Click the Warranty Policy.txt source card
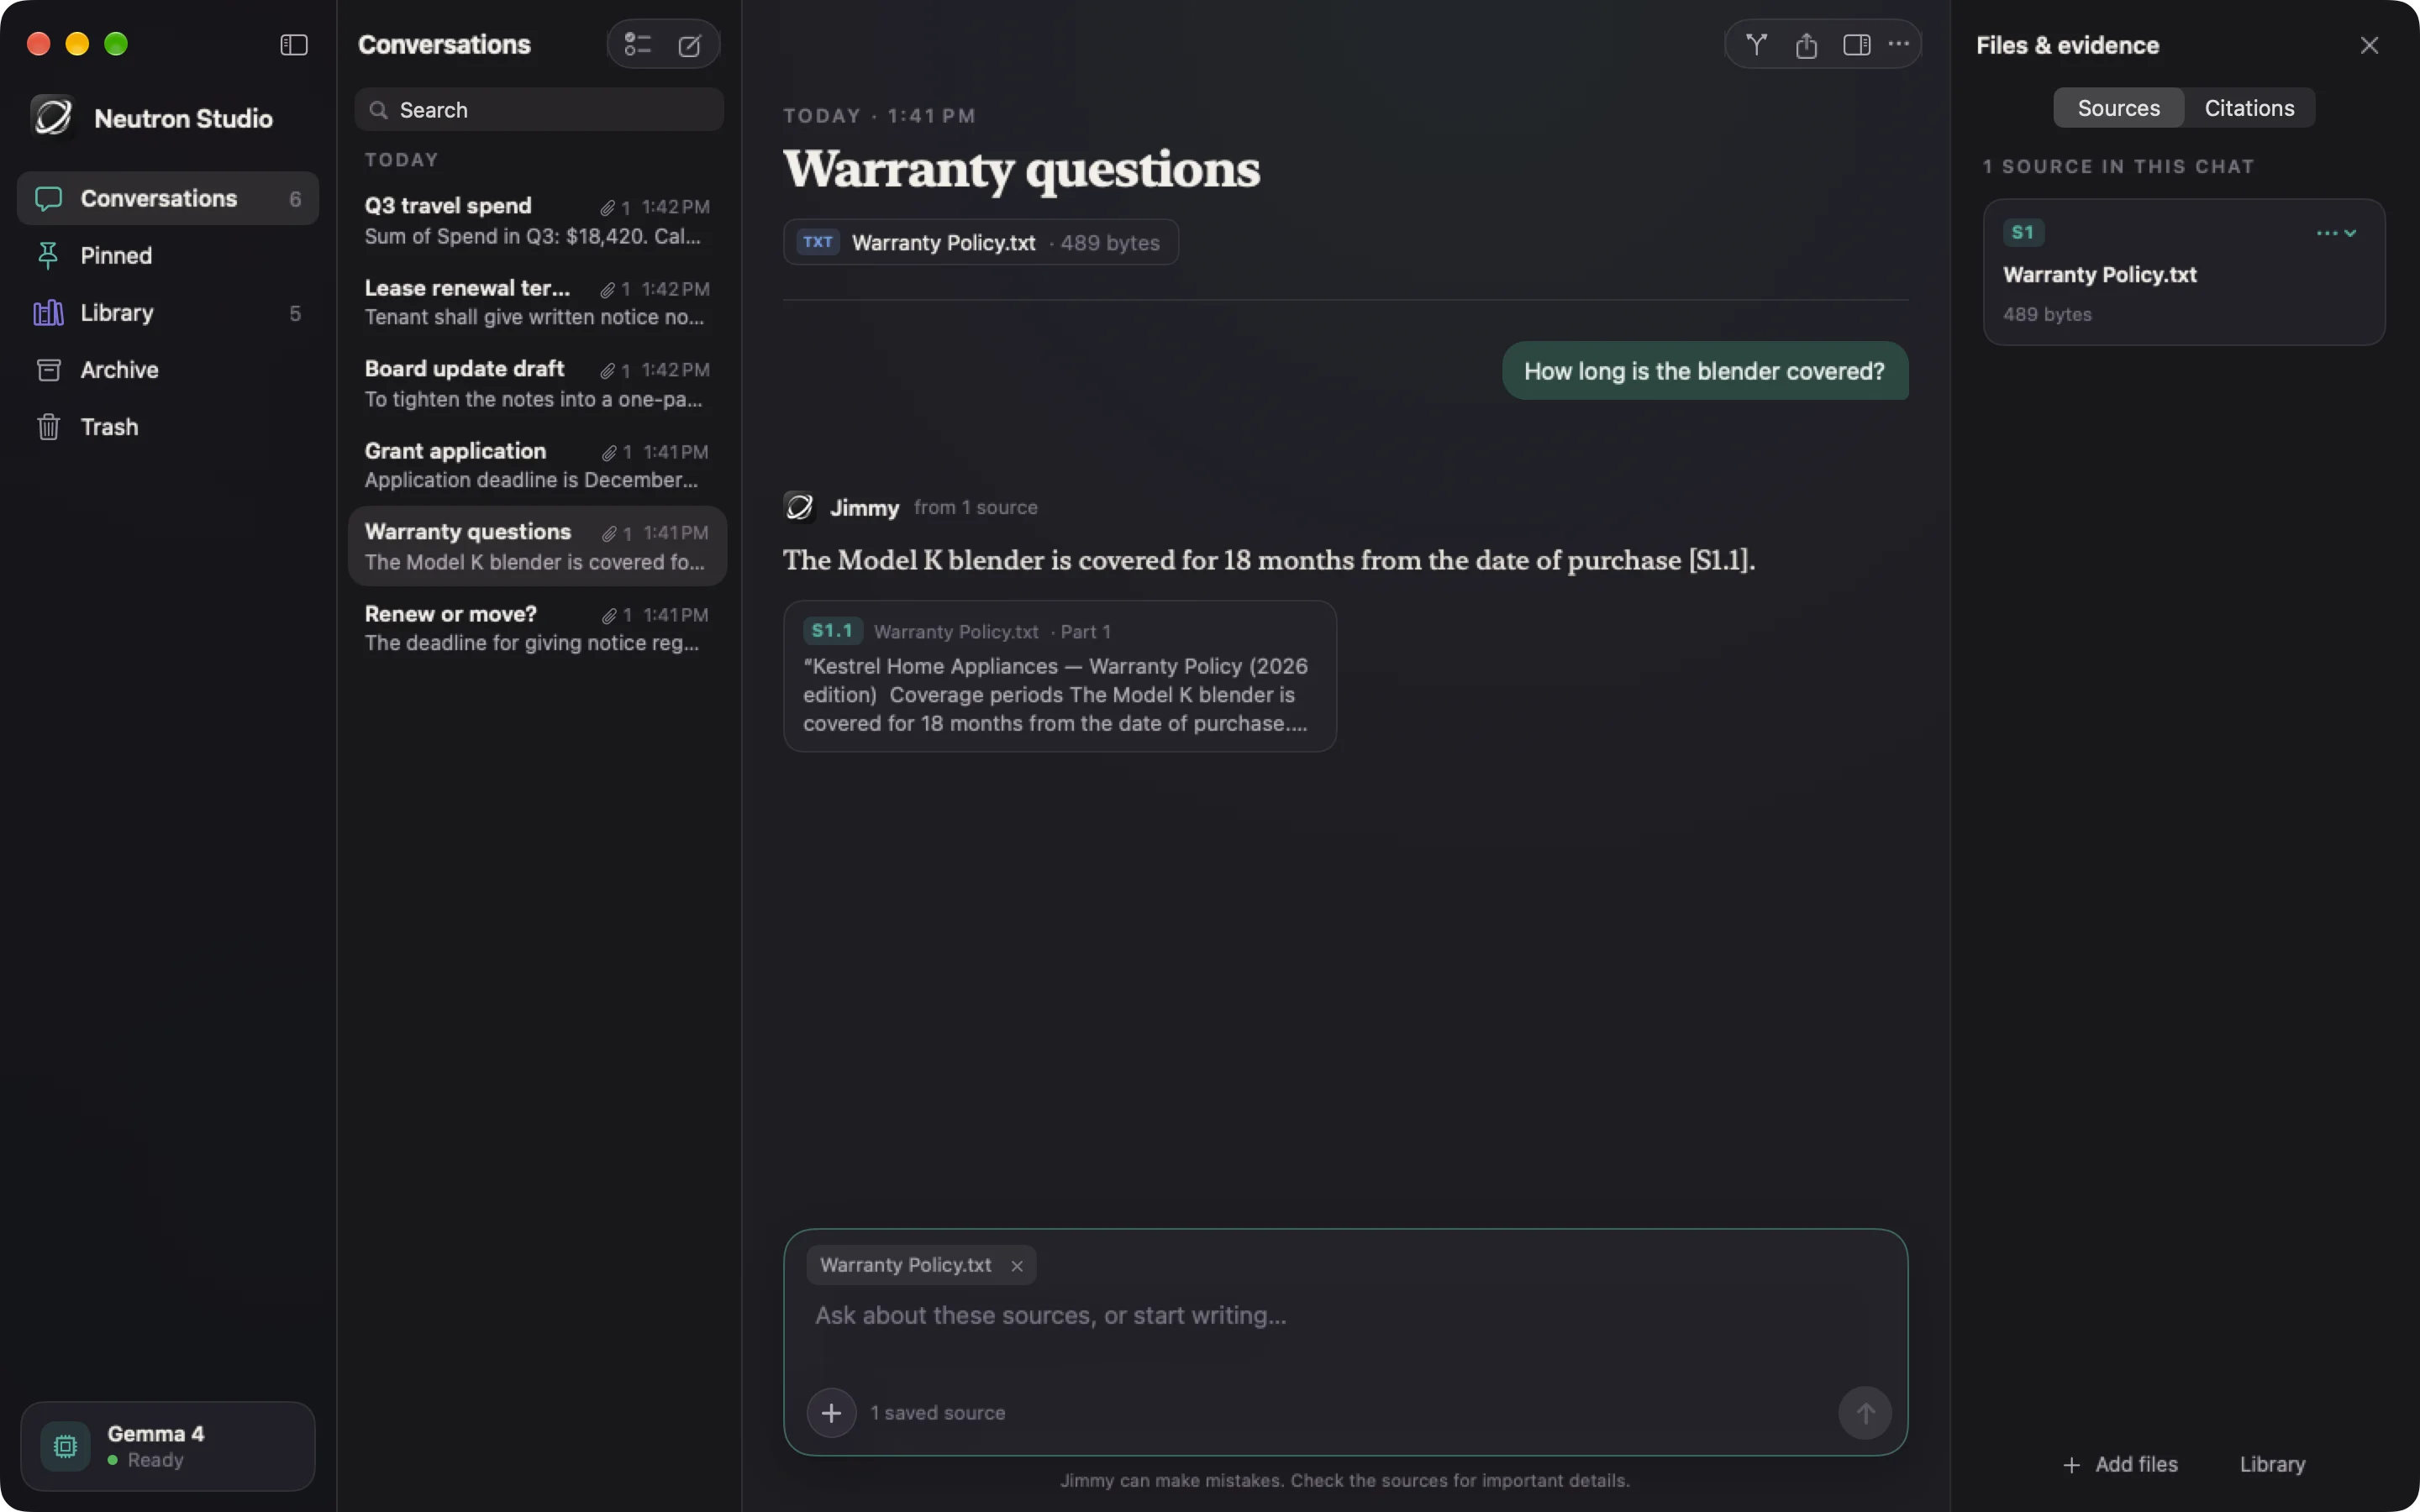This screenshot has width=2420, height=1512. [2184, 272]
